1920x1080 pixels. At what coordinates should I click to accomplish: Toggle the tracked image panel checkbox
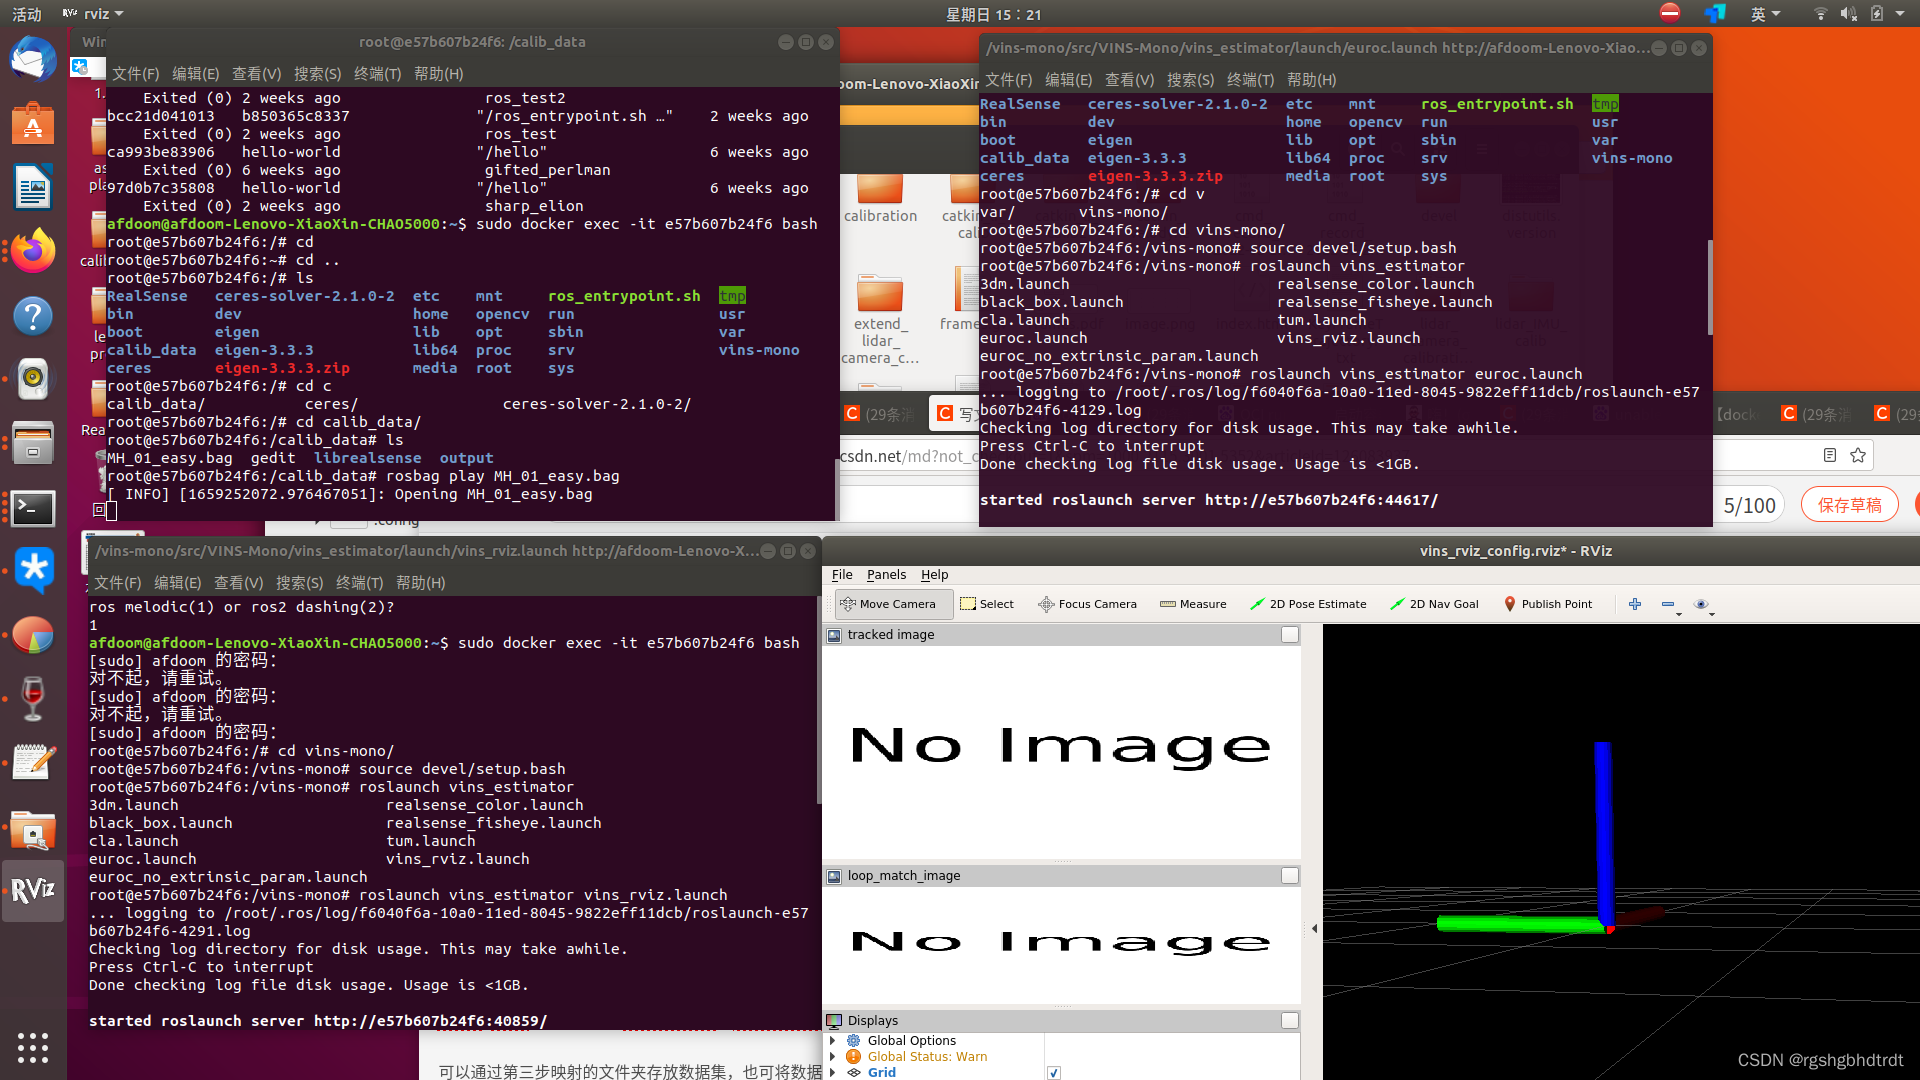1289,634
